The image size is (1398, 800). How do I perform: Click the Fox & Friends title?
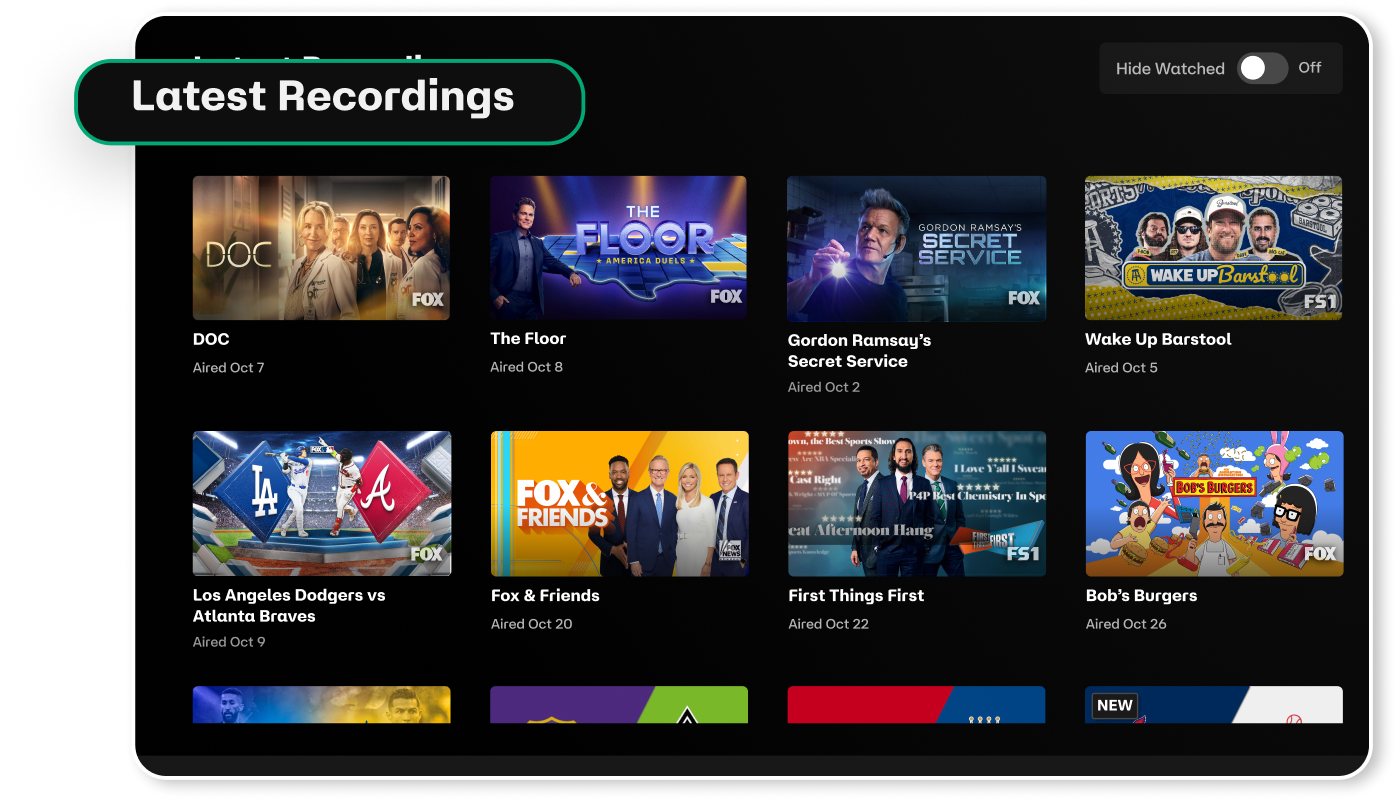[x=545, y=595]
